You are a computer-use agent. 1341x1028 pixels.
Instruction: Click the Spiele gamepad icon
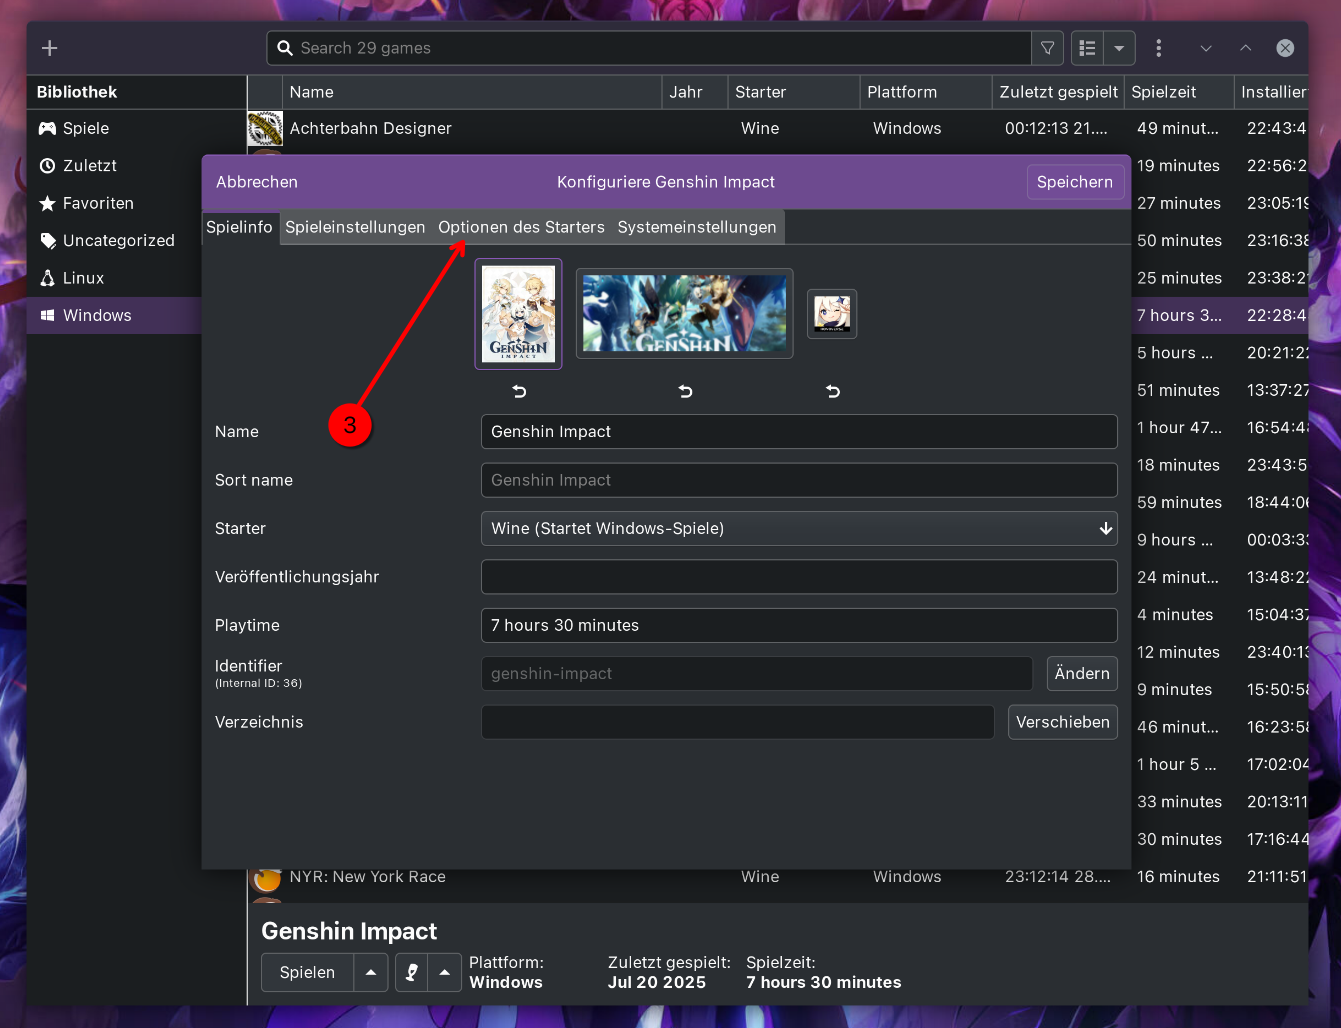click(47, 128)
